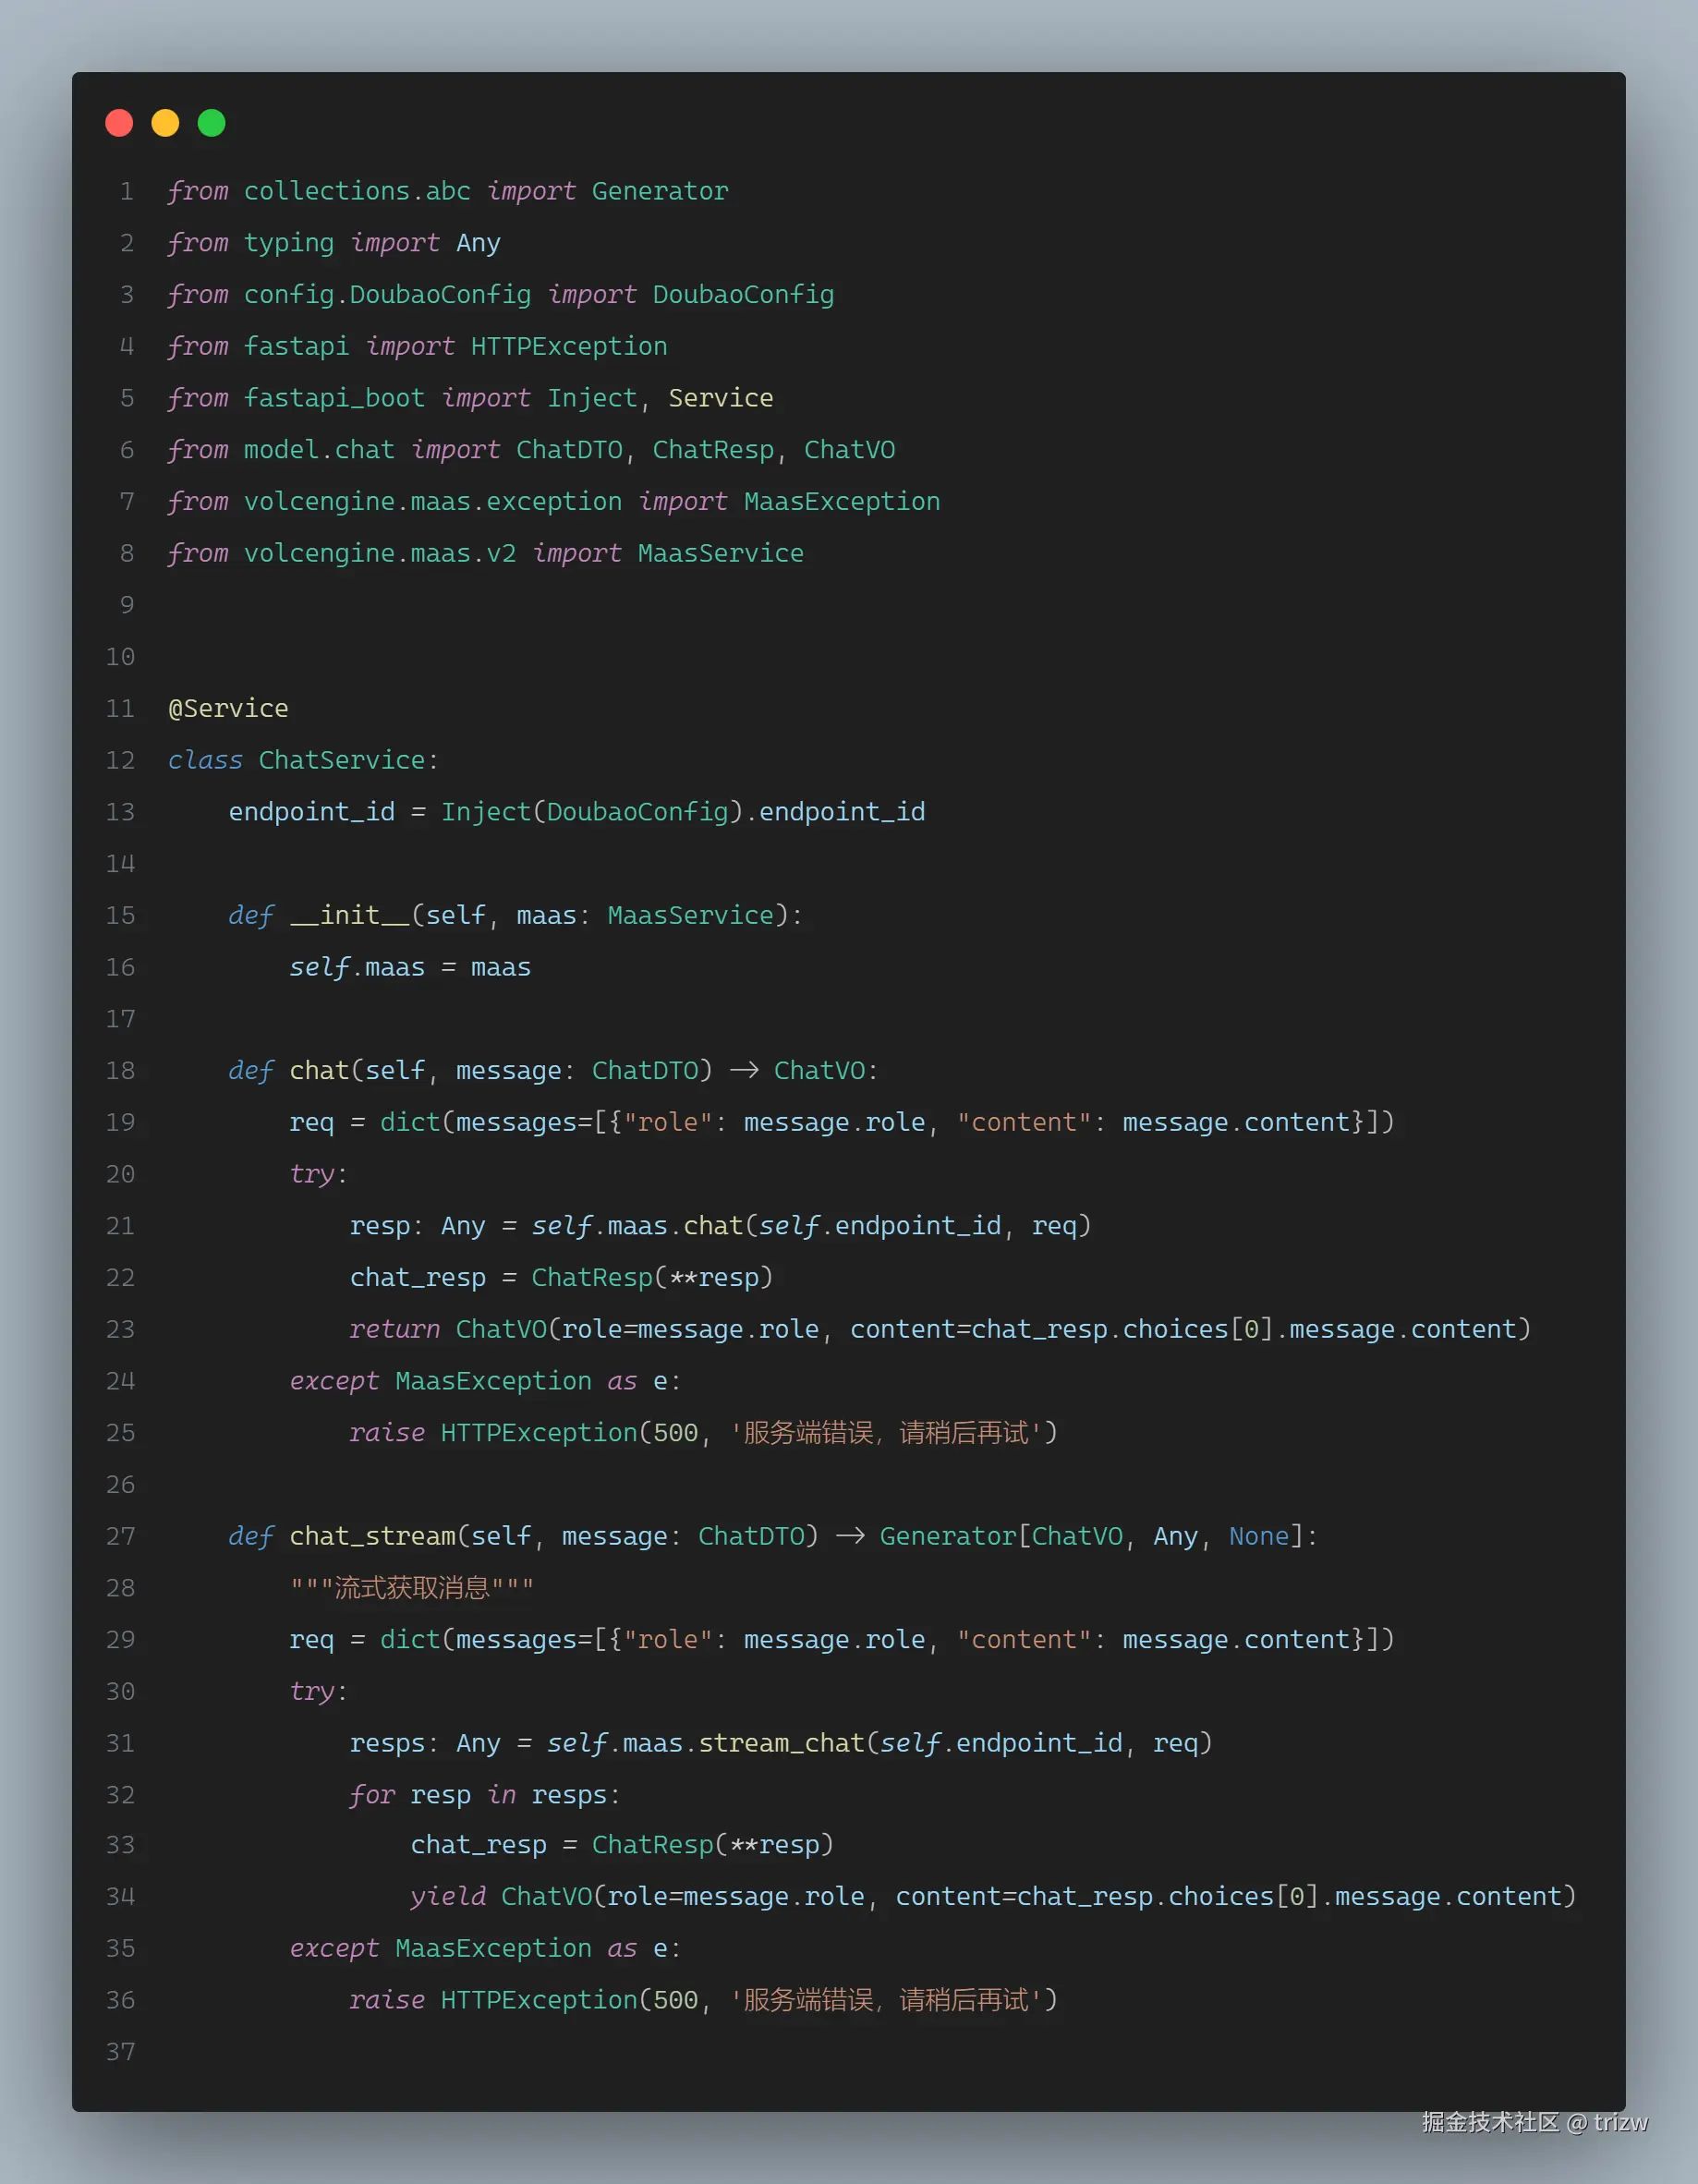Click 'chat_resp' variable on line 33
This screenshot has width=1698, height=2184.
pos(478,1845)
